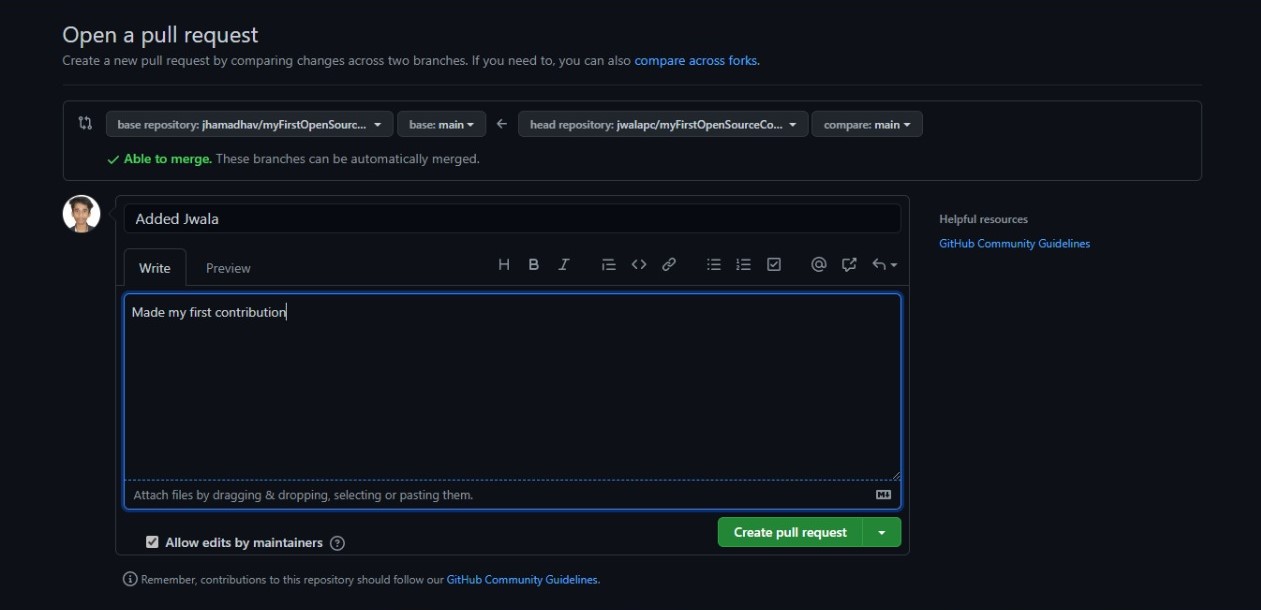Add a bulleted list

point(714,265)
